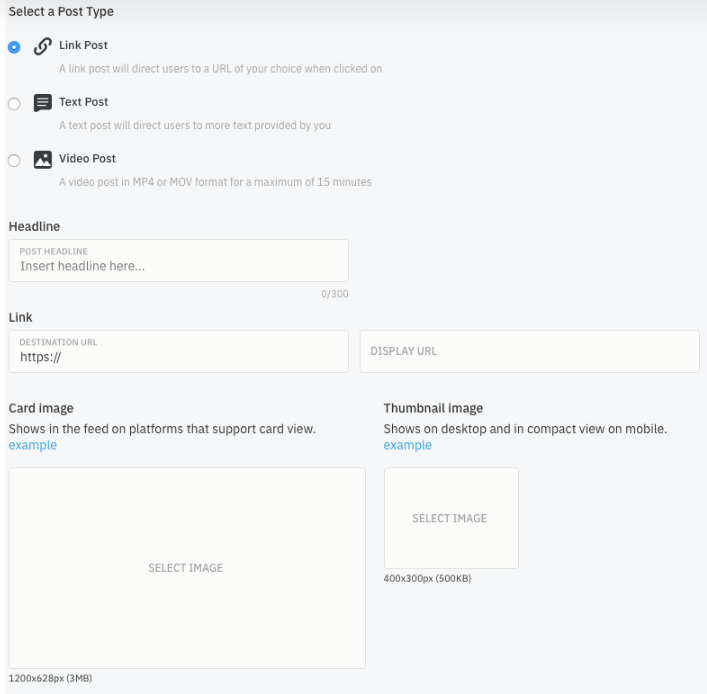This screenshot has width=707, height=694.
Task: Click the Video Post picture icon
Action: tap(42, 159)
